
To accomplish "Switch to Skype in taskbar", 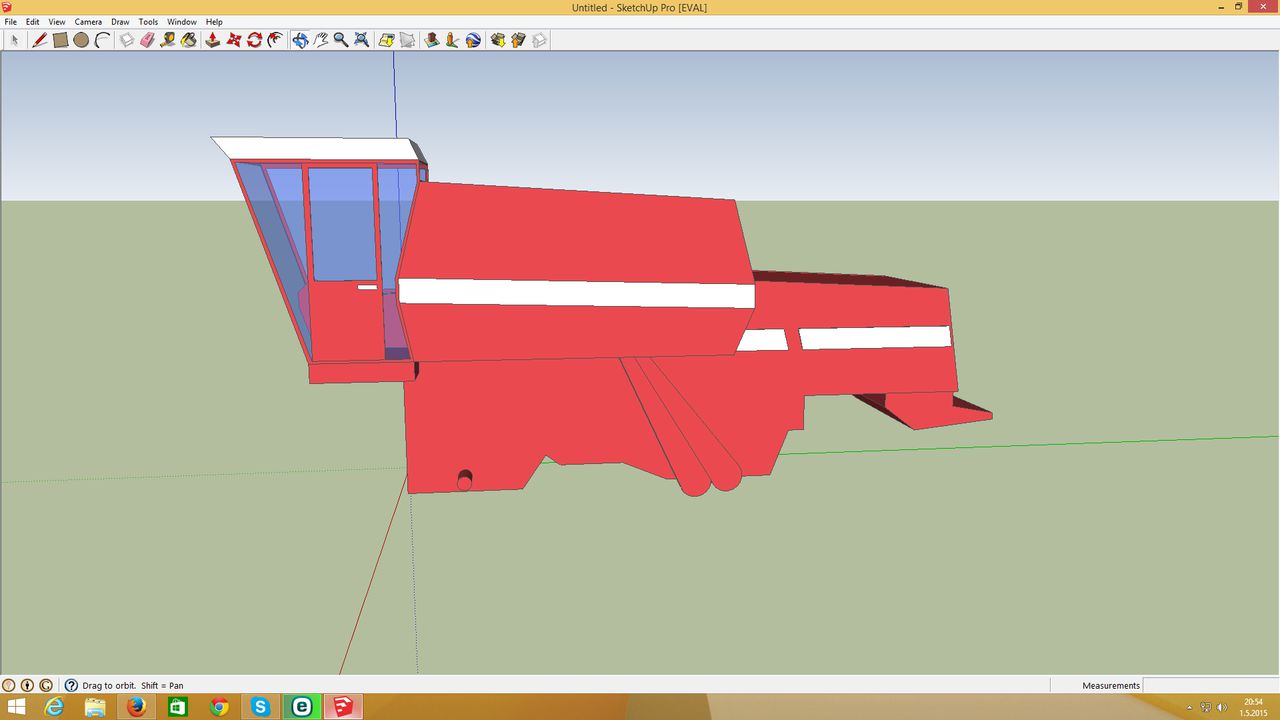I will click(x=261, y=707).
